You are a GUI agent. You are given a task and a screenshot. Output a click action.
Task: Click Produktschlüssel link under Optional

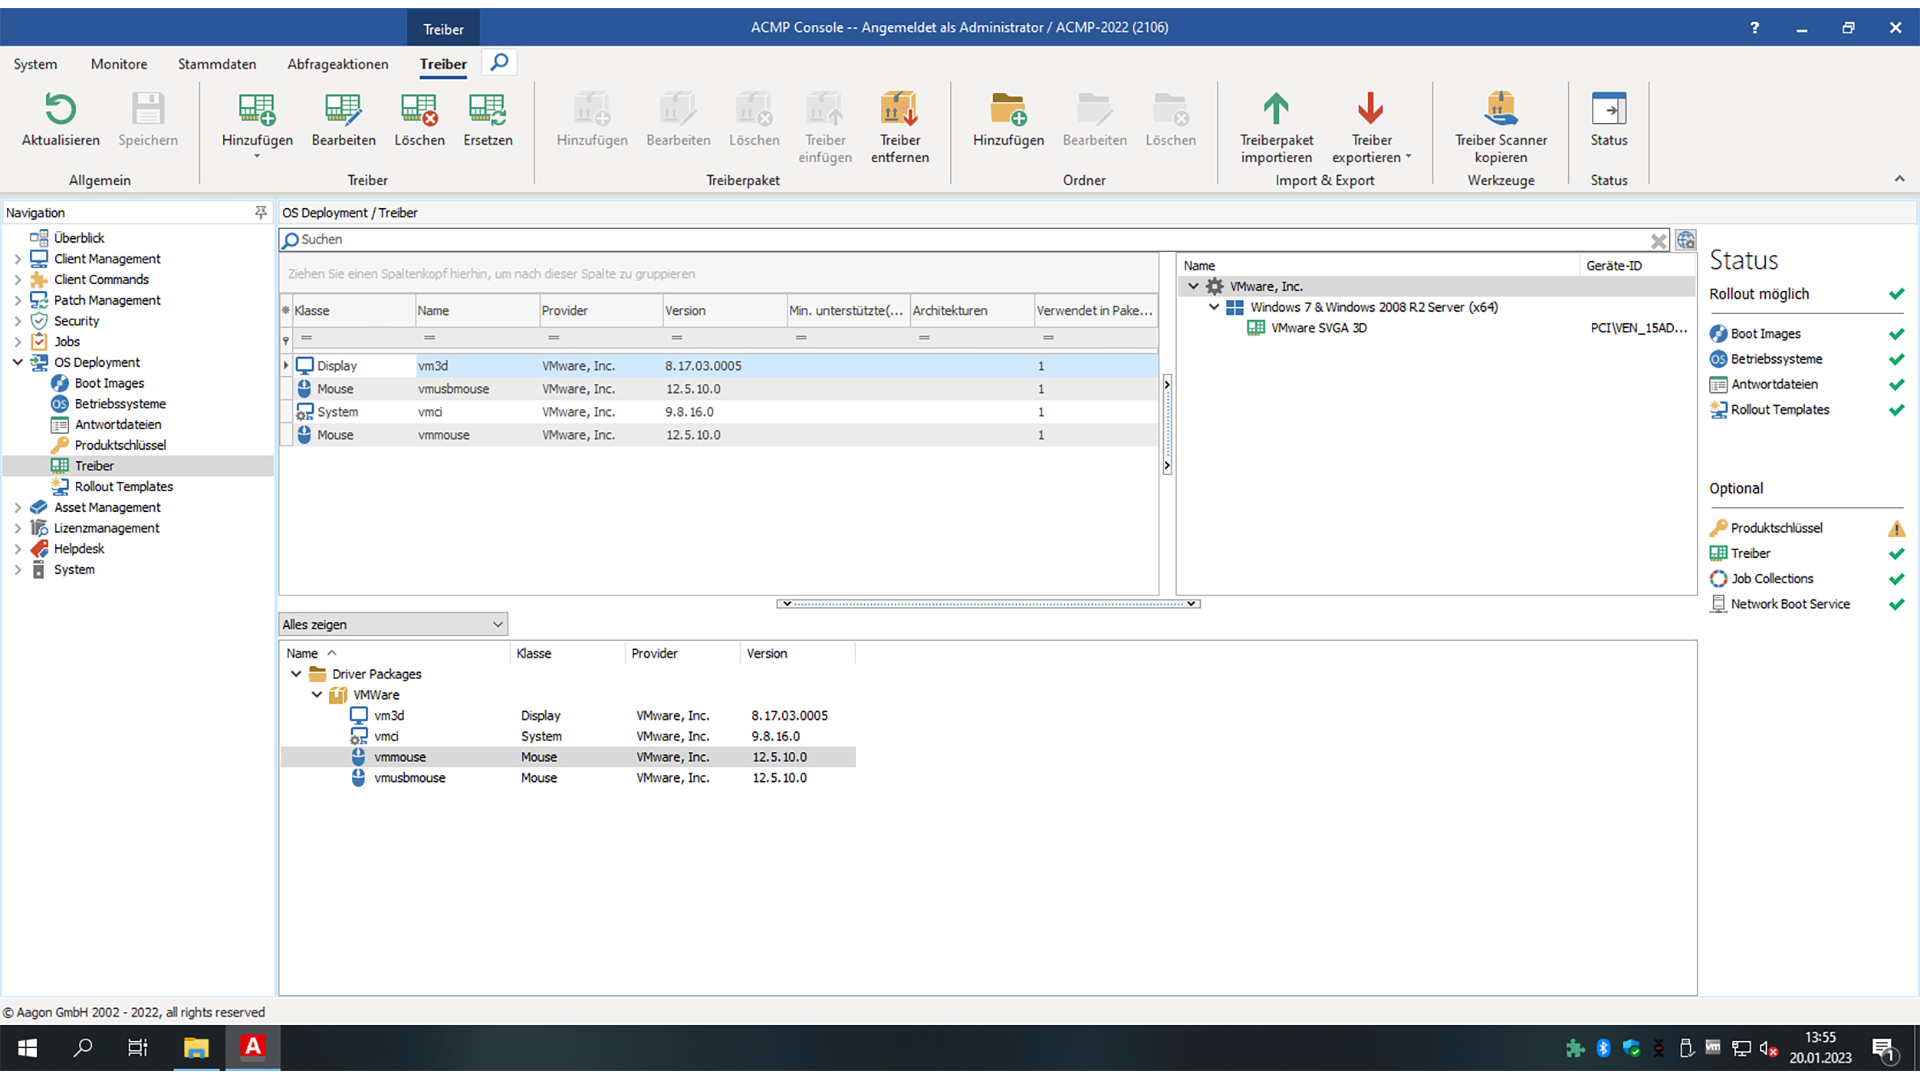[1776, 528]
